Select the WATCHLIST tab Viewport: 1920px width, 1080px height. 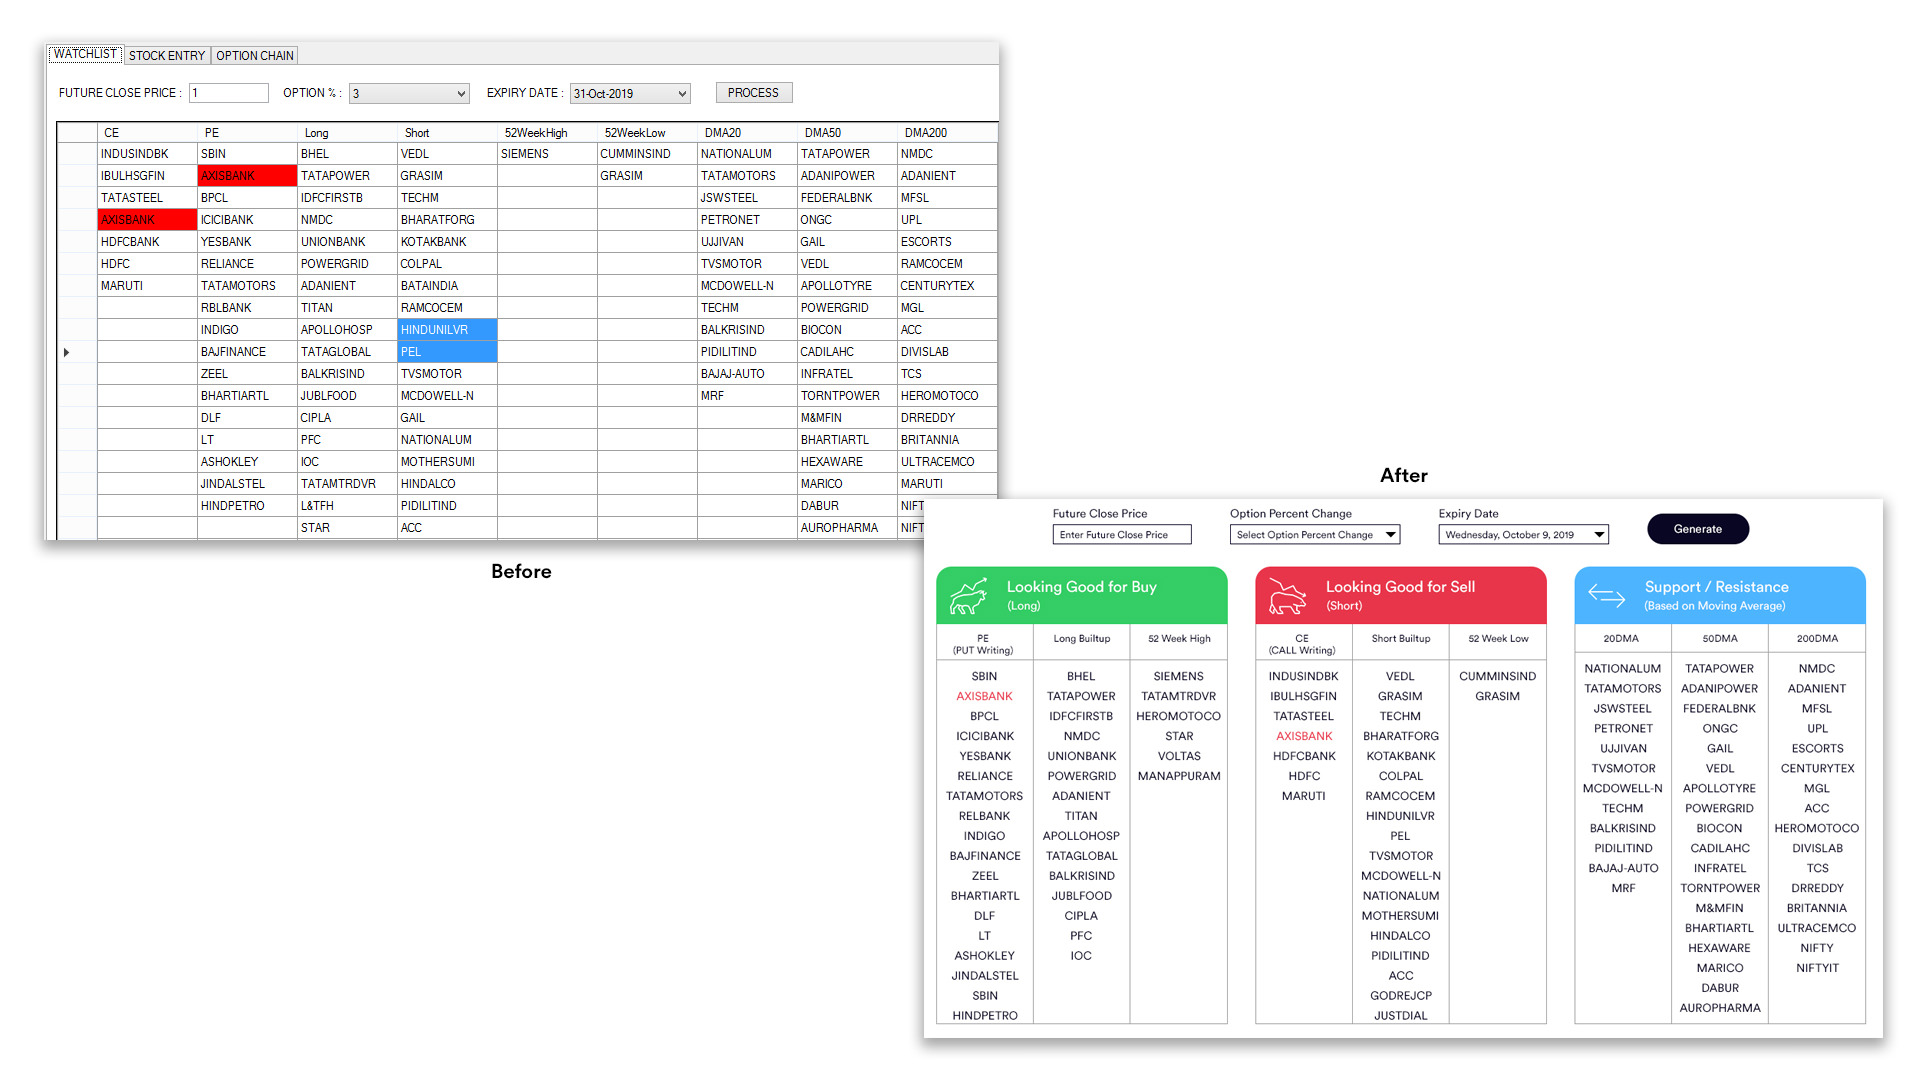[x=85, y=54]
